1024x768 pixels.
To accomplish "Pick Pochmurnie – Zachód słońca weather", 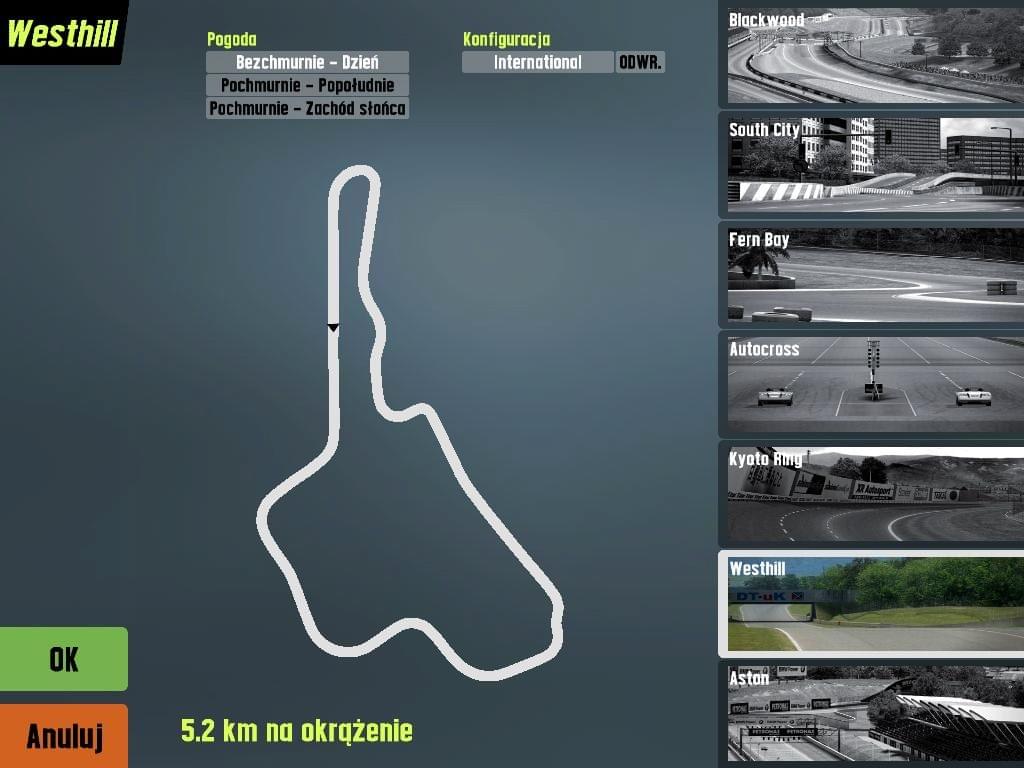I will coord(307,108).
